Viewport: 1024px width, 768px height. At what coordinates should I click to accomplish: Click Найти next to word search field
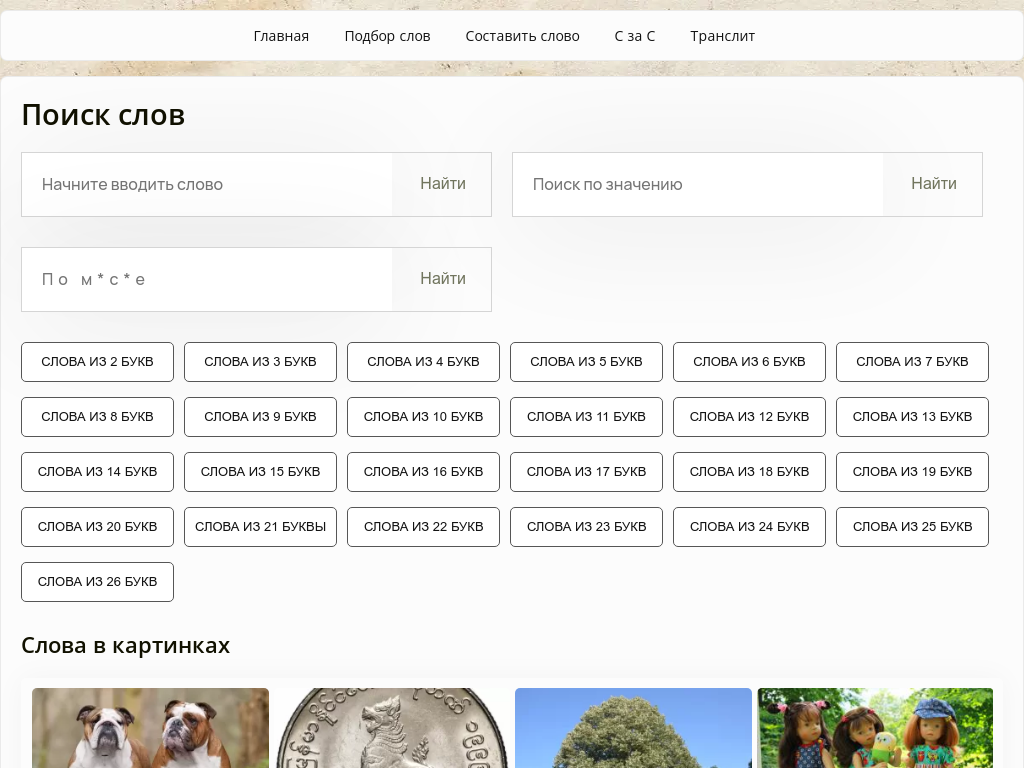(443, 184)
